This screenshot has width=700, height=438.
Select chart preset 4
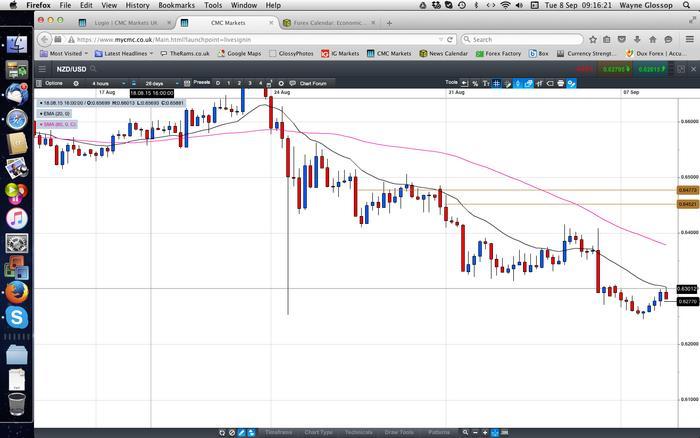[261, 83]
